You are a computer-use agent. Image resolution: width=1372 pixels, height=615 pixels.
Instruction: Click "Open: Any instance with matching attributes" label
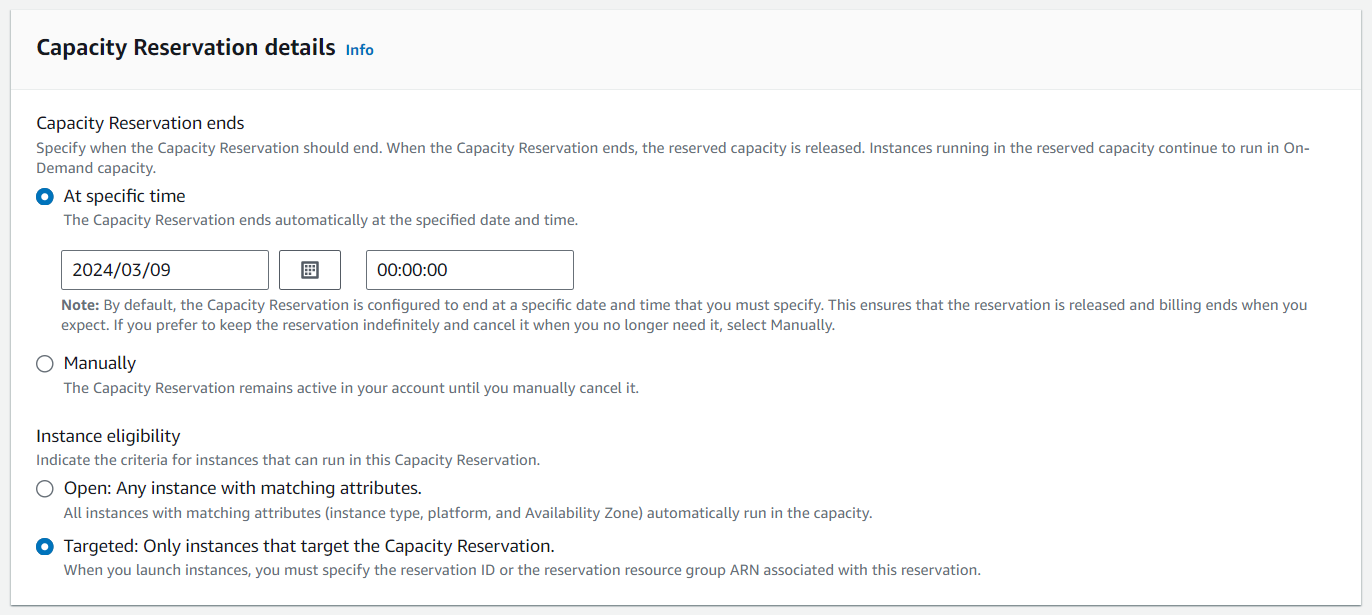(242, 488)
